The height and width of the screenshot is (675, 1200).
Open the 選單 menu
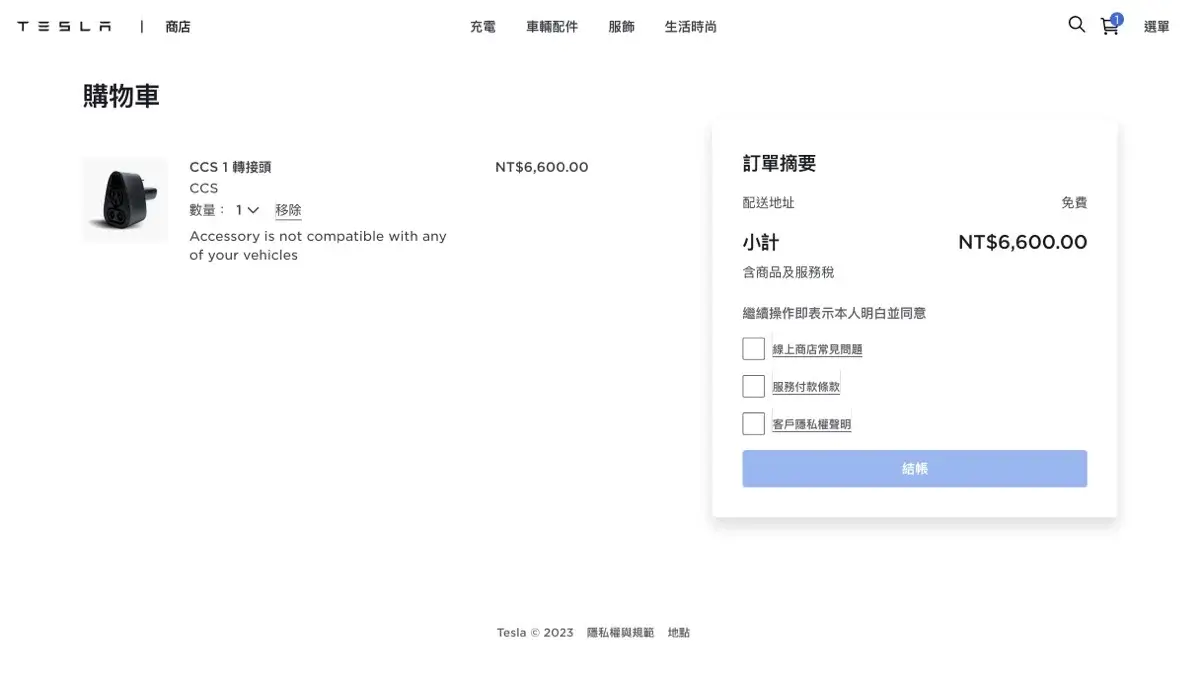[1156, 27]
